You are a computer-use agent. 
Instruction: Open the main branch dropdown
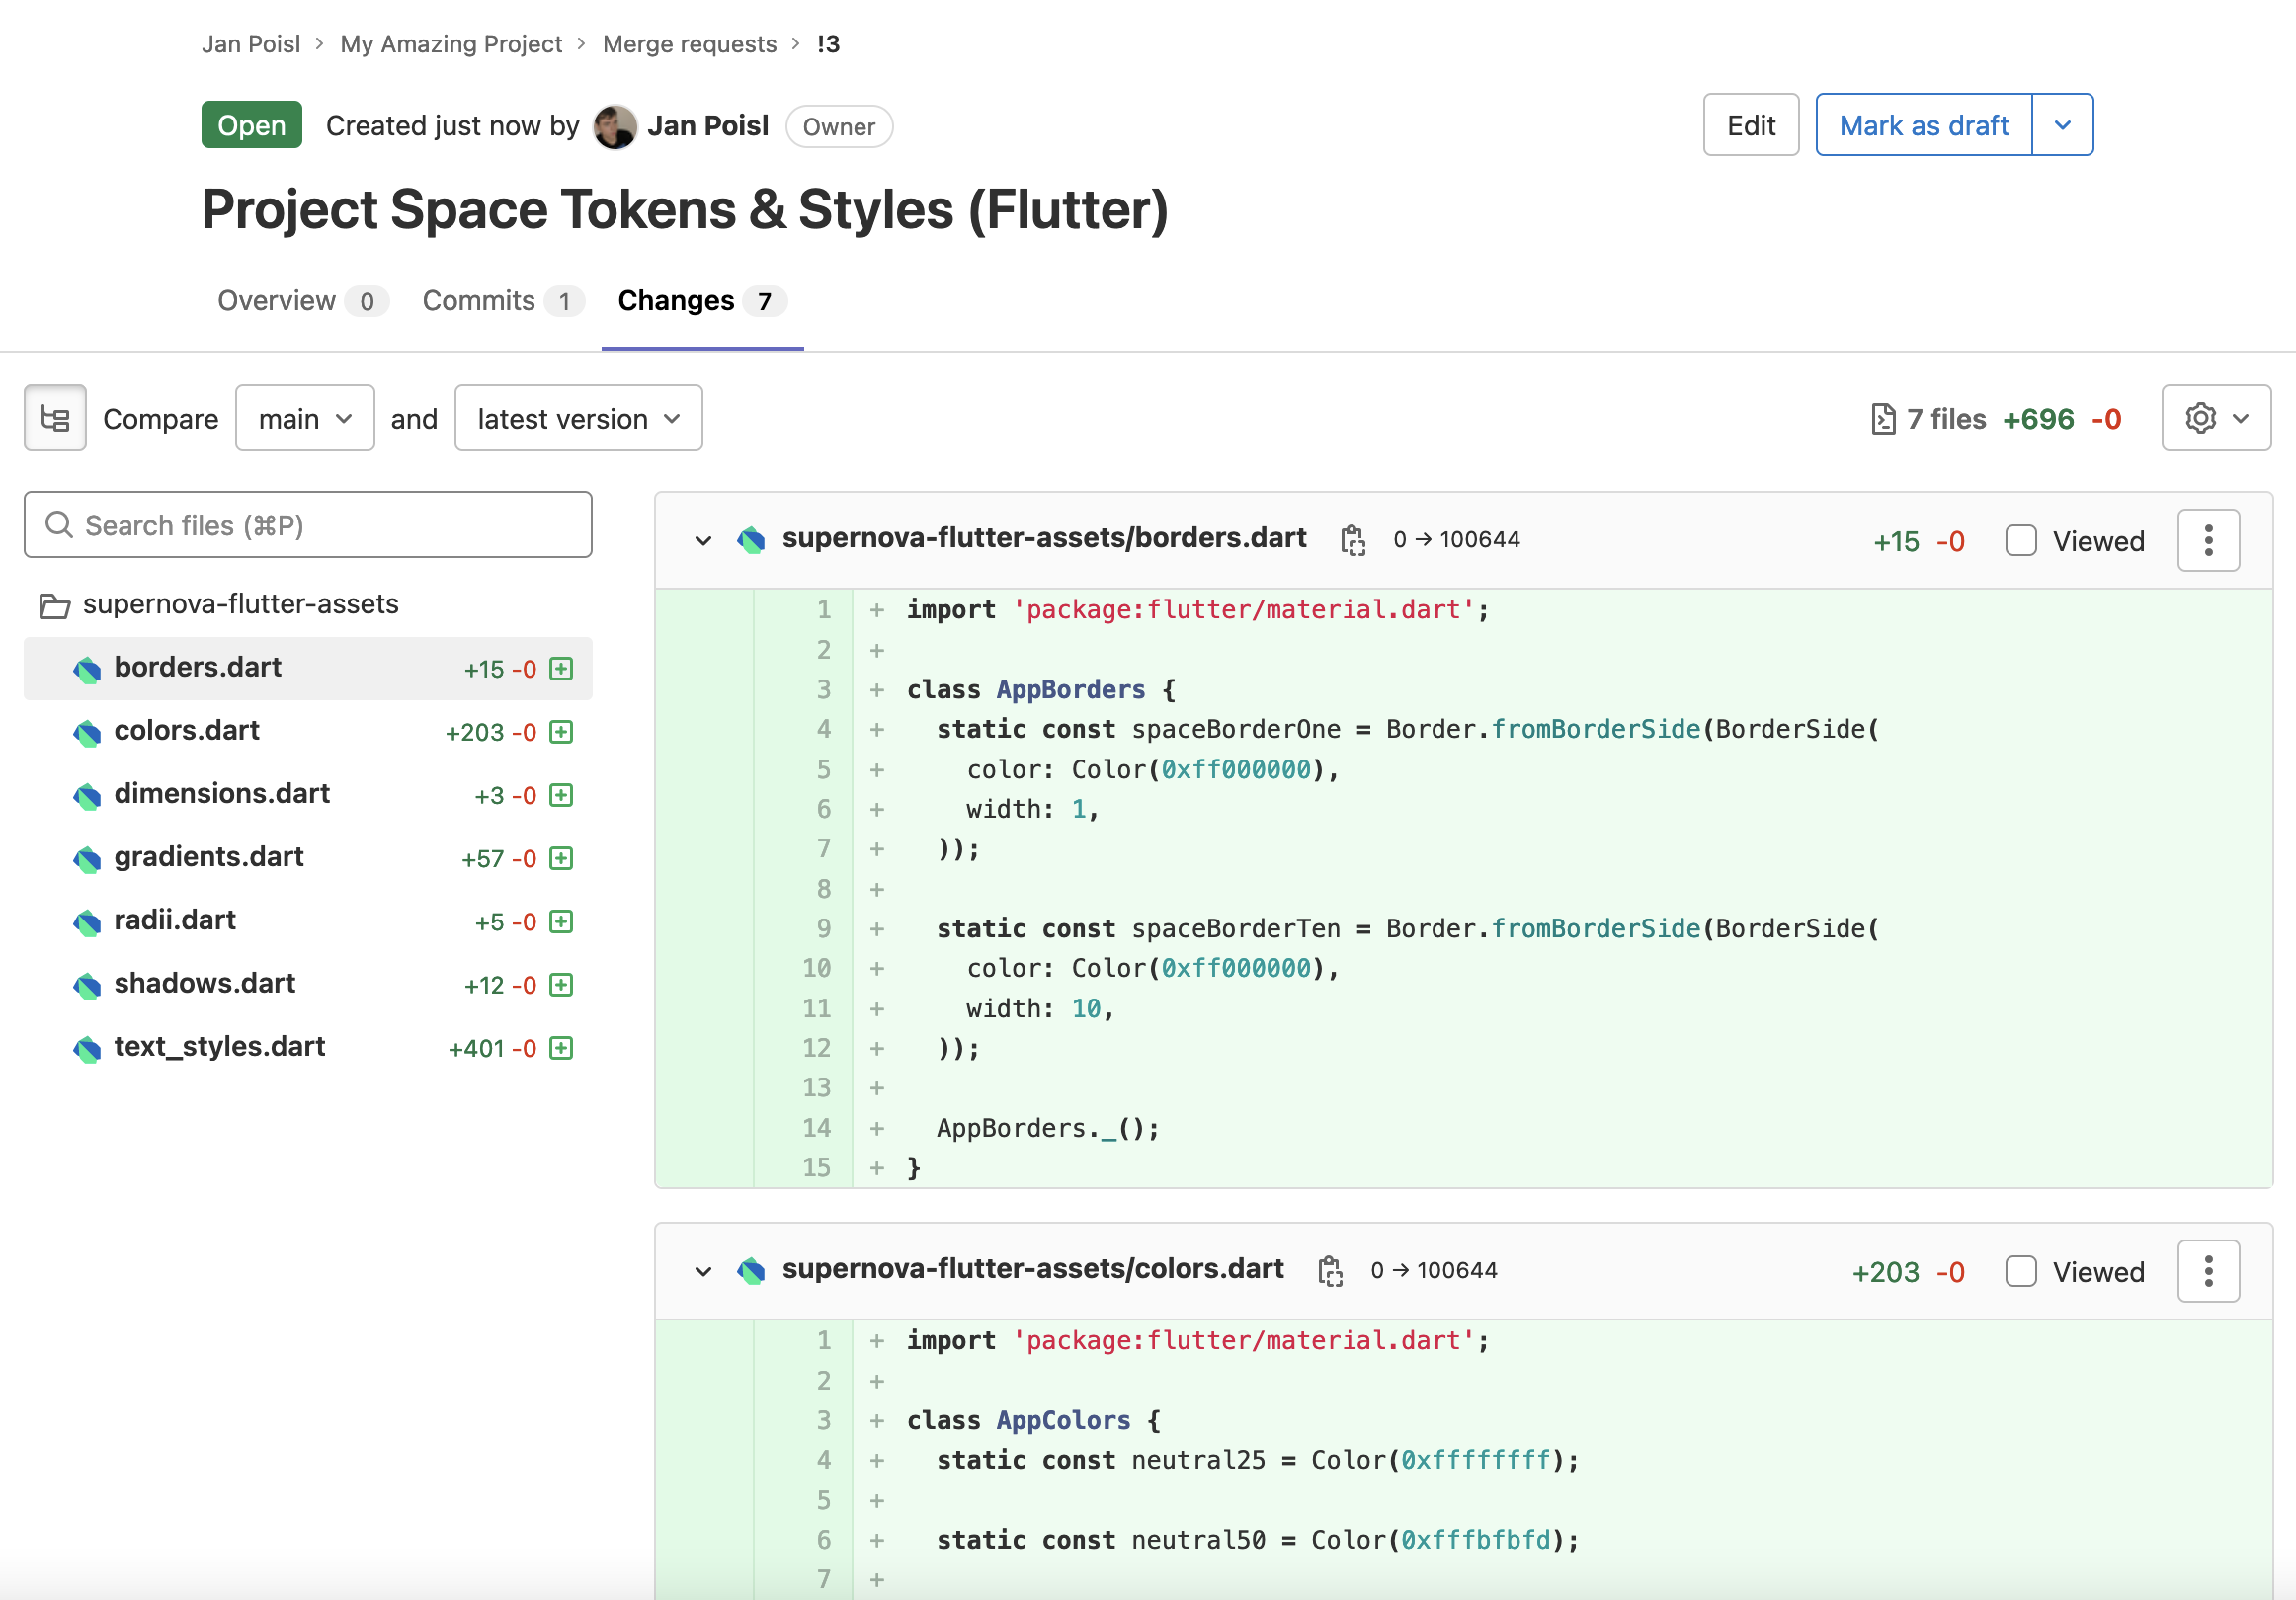[x=305, y=418]
